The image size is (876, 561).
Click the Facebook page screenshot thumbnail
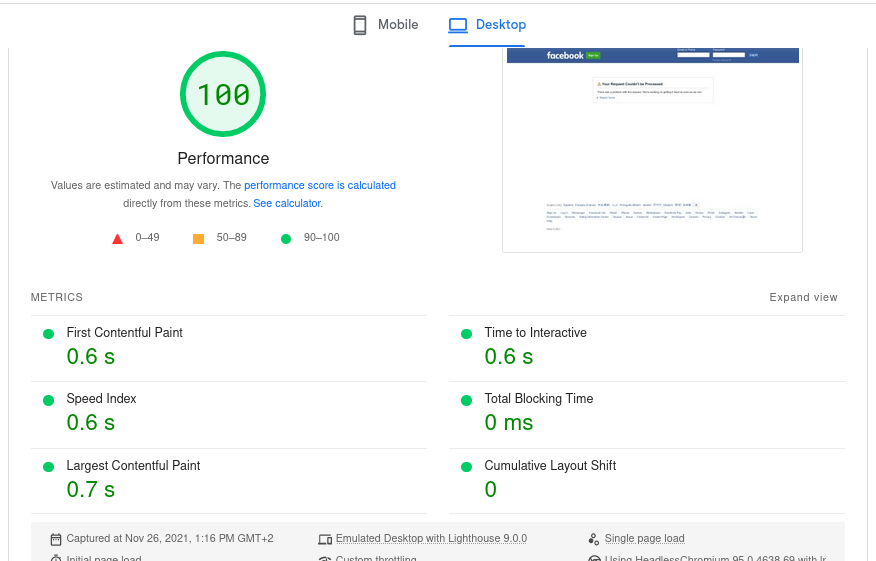(652, 150)
